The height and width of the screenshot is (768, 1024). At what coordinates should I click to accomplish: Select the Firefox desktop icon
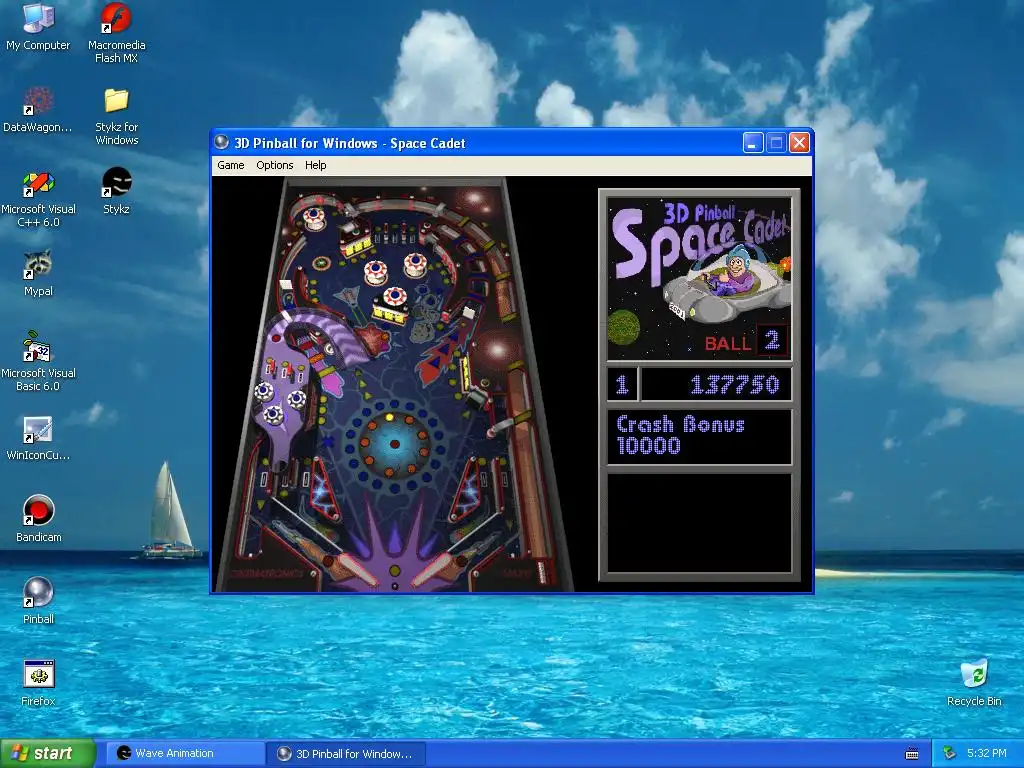click(38, 684)
